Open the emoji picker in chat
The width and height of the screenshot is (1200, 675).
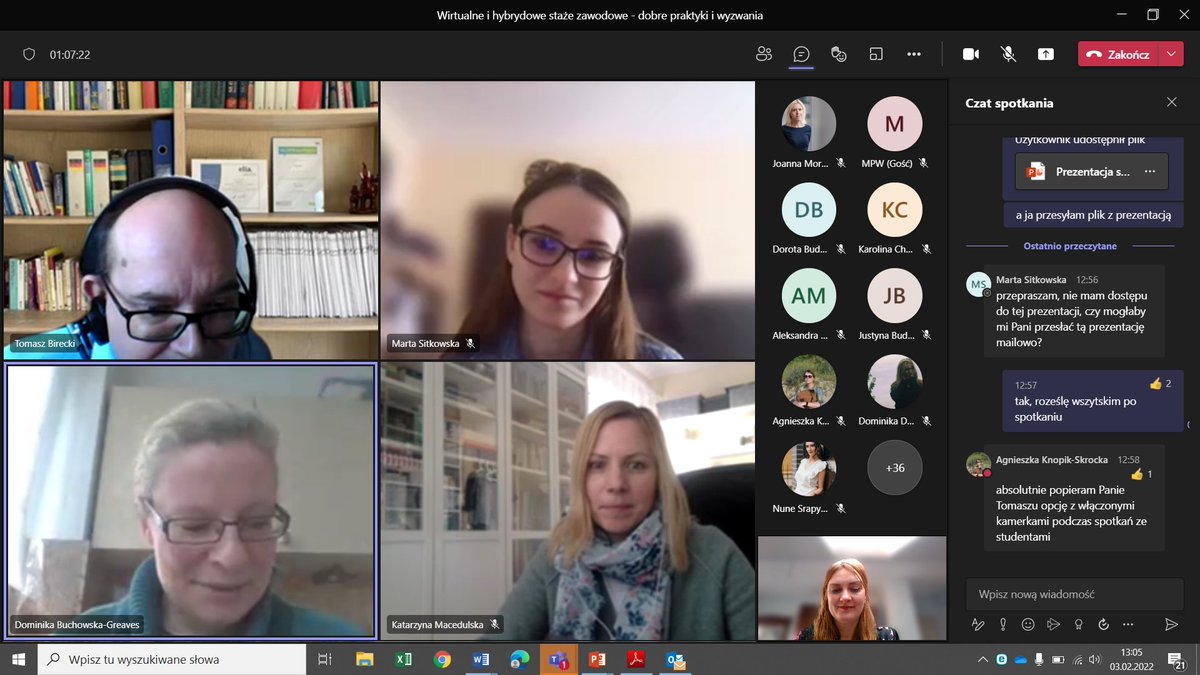pyautogui.click(x=1028, y=624)
